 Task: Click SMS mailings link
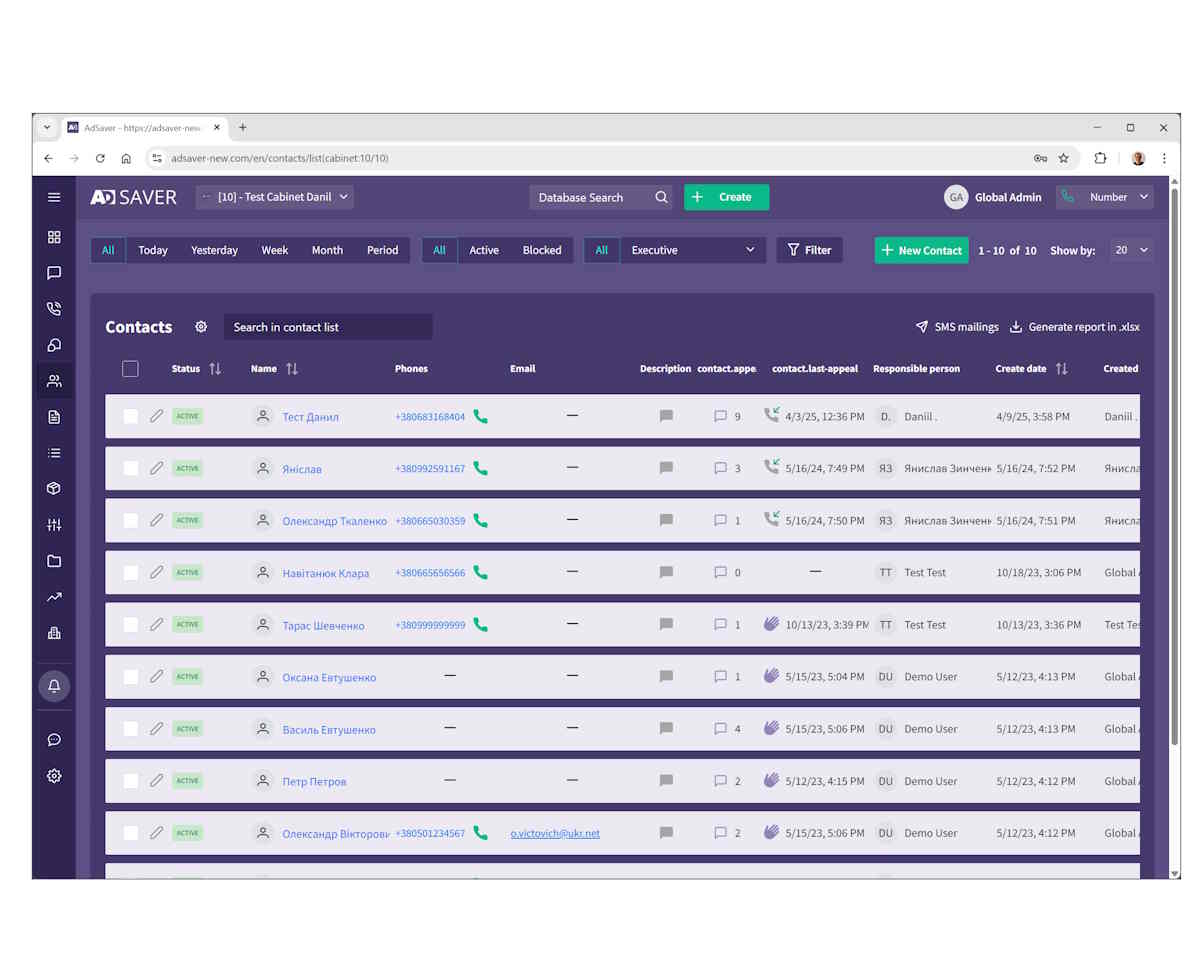tap(957, 327)
